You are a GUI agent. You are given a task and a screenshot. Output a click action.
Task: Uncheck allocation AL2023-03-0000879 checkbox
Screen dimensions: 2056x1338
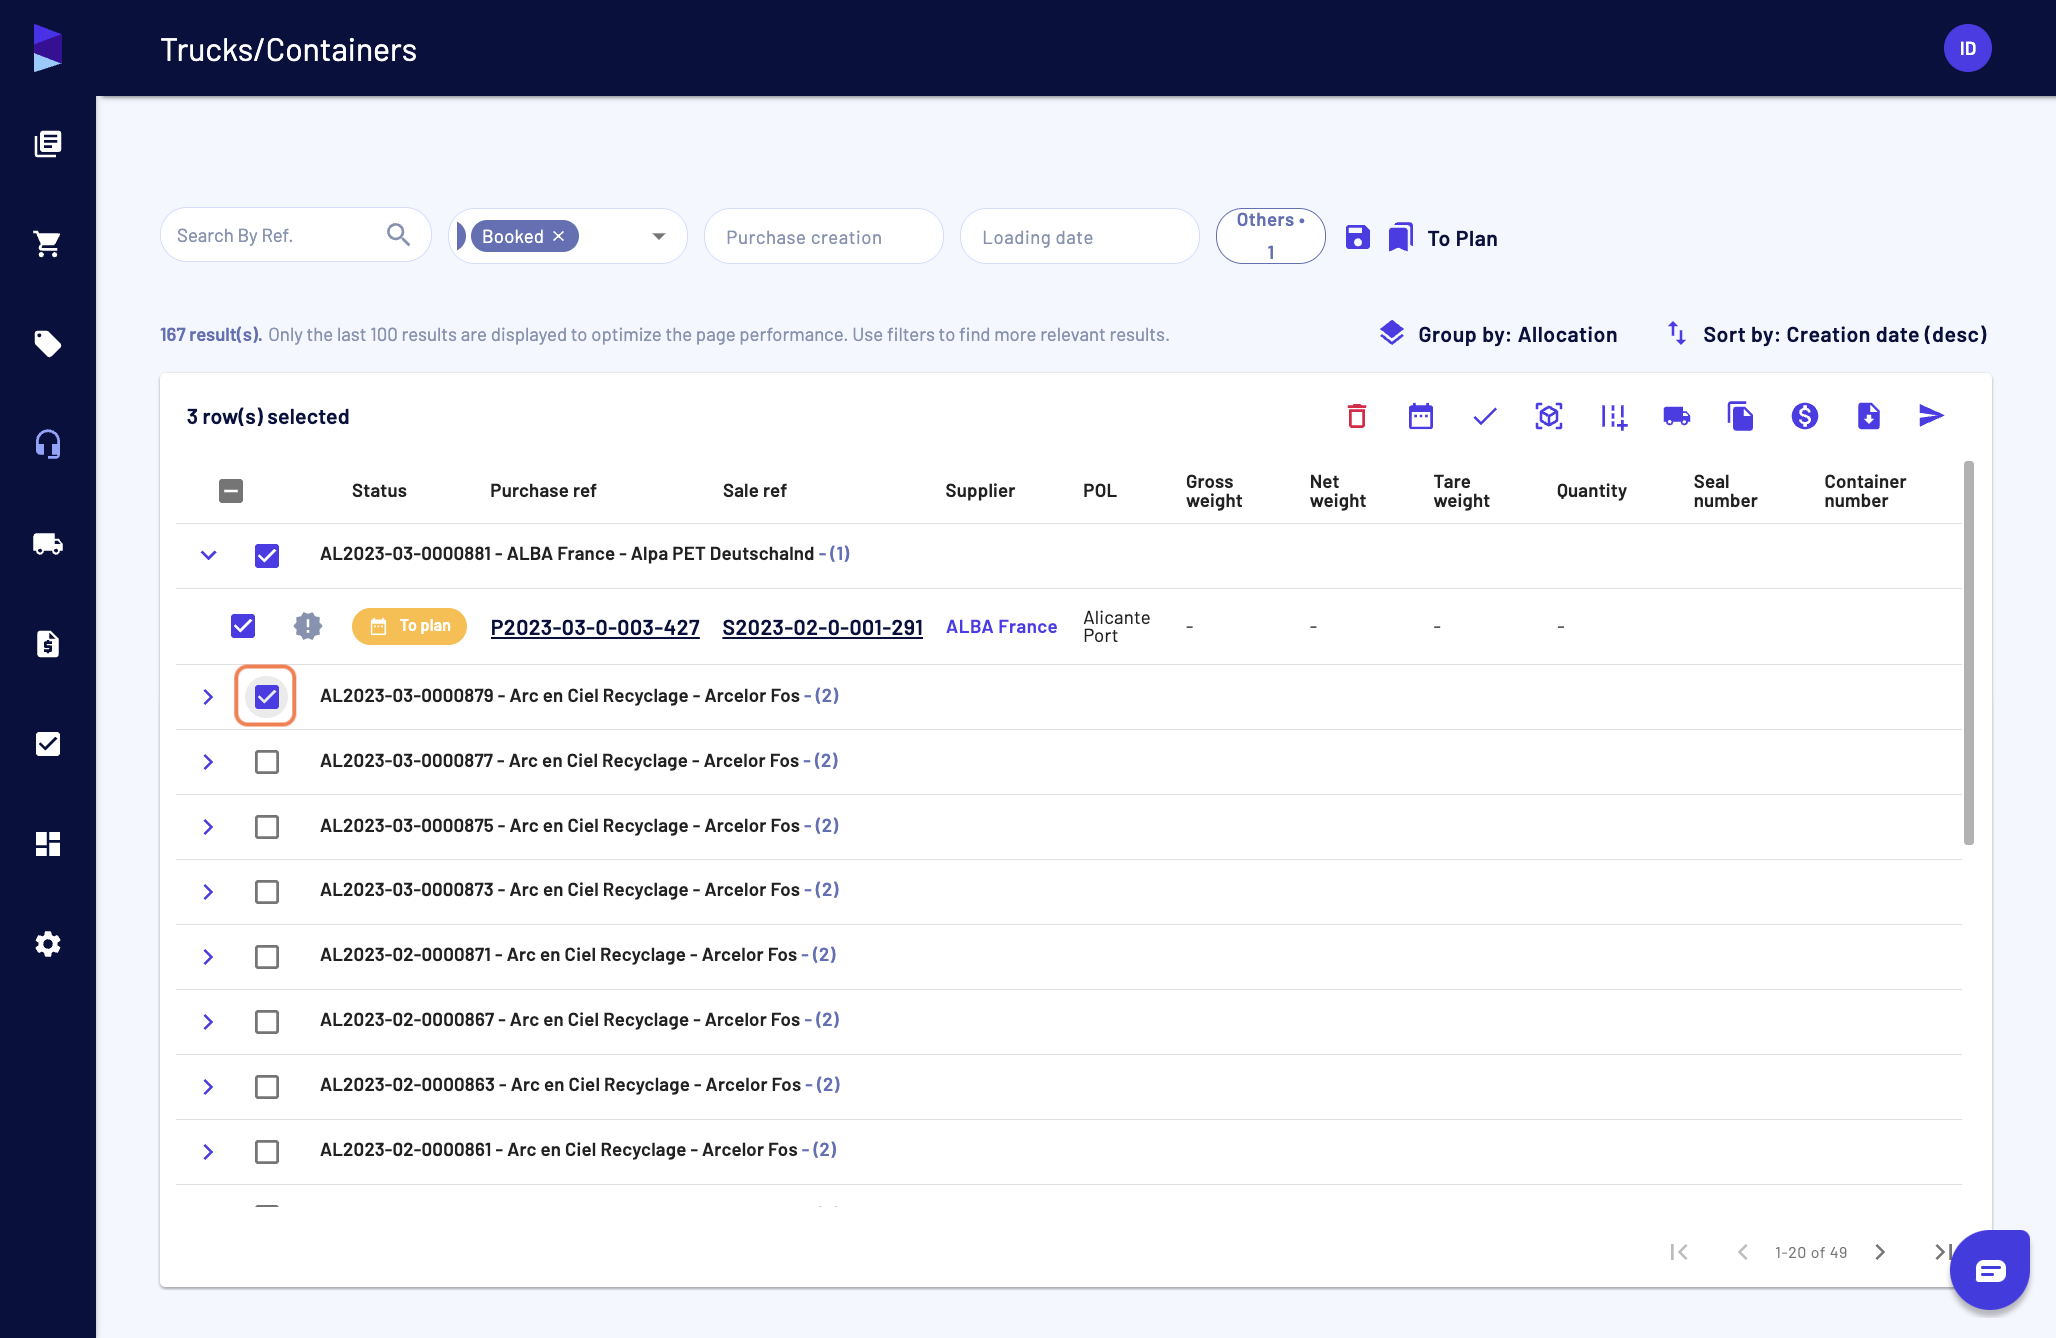(x=267, y=696)
